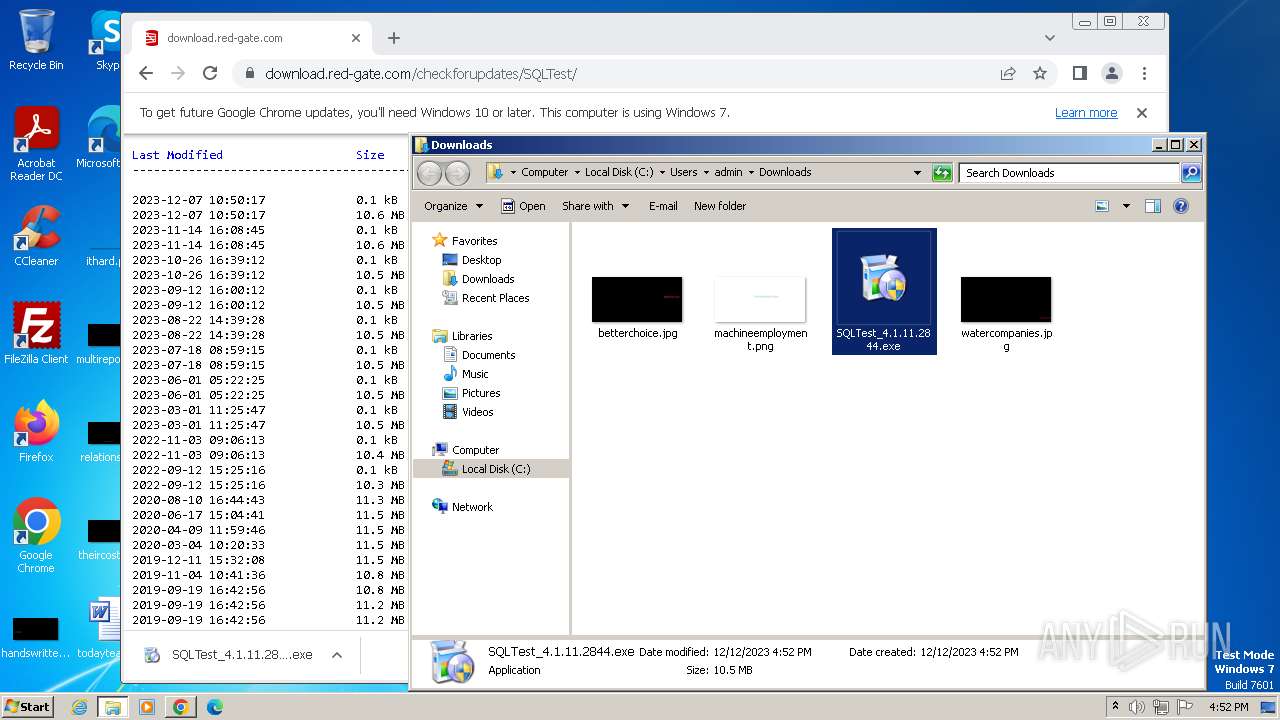Click Local Disk (C:) breadcrumb segment
The height and width of the screenshot is (720, 1280).
click(x=619, y=172)
